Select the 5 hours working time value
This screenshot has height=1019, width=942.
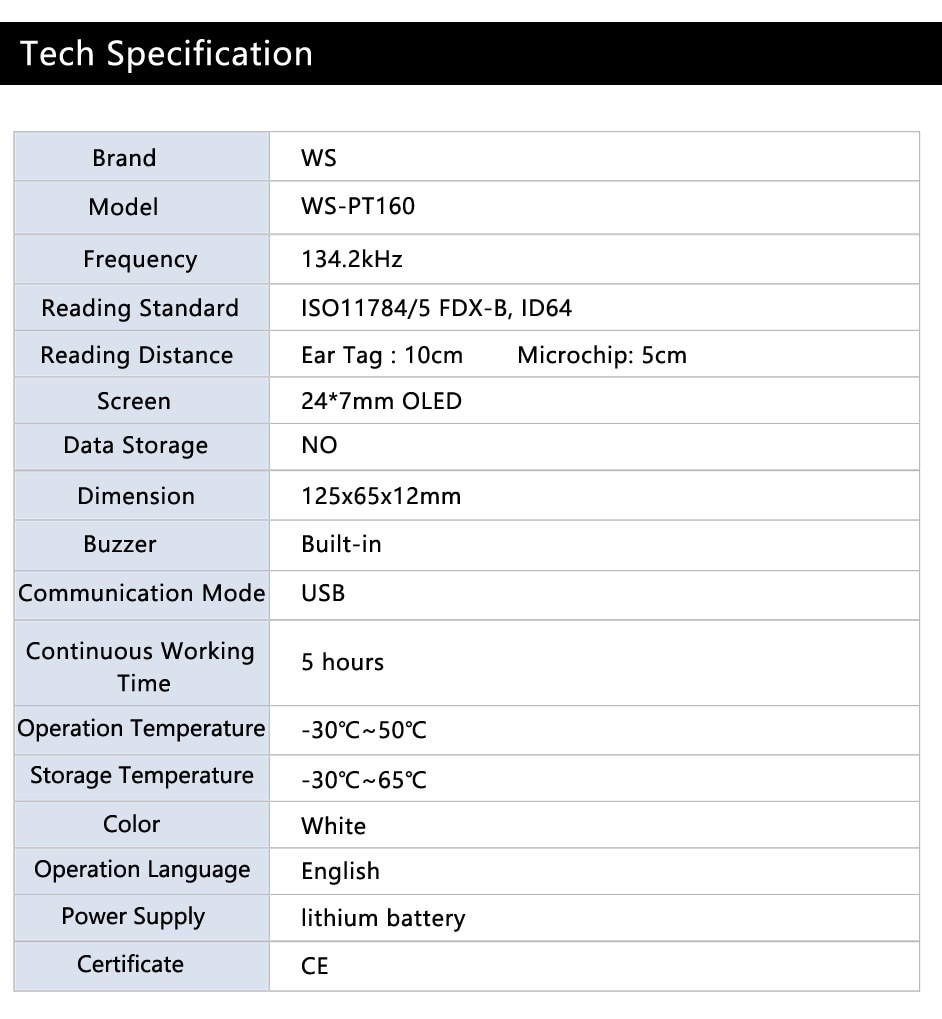[x=342, y=662]
